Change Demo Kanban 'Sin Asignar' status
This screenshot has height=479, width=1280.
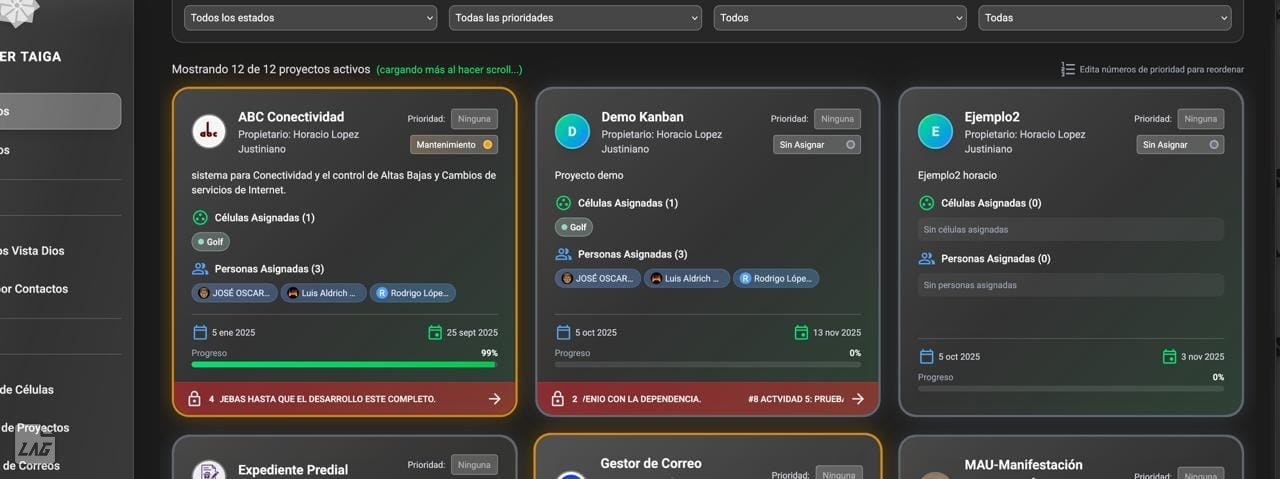(x=817, y=145)
